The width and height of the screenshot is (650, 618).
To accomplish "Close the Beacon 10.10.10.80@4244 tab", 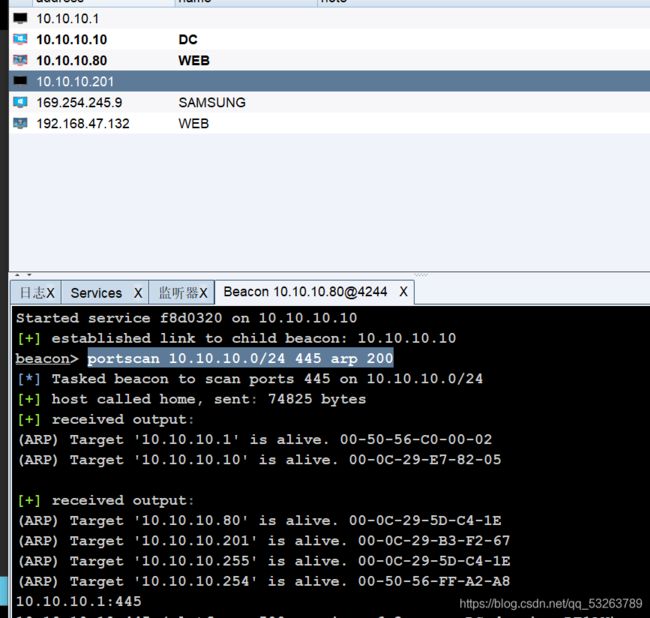I will (x=403, y=291).
